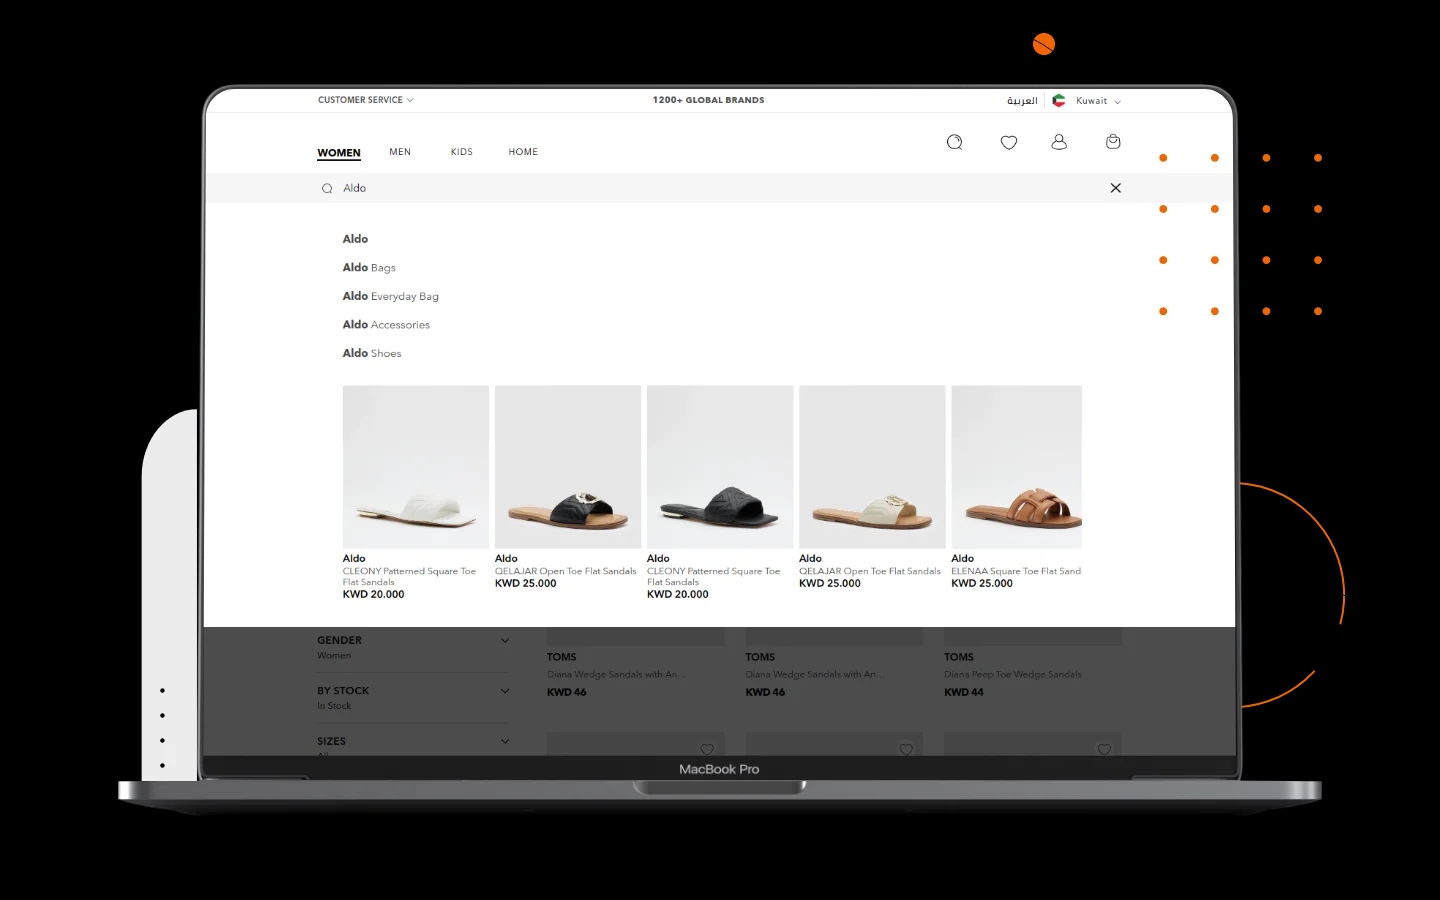Select the Aldo Shoes suggestion
The image size is (1440, 900).
372,353
